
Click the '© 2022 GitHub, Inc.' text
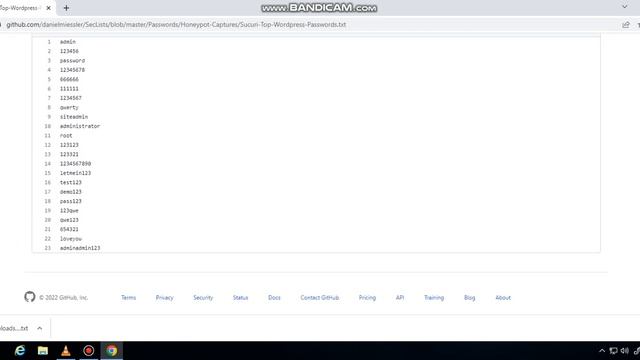pyautogui.click(x=63, y=298)
